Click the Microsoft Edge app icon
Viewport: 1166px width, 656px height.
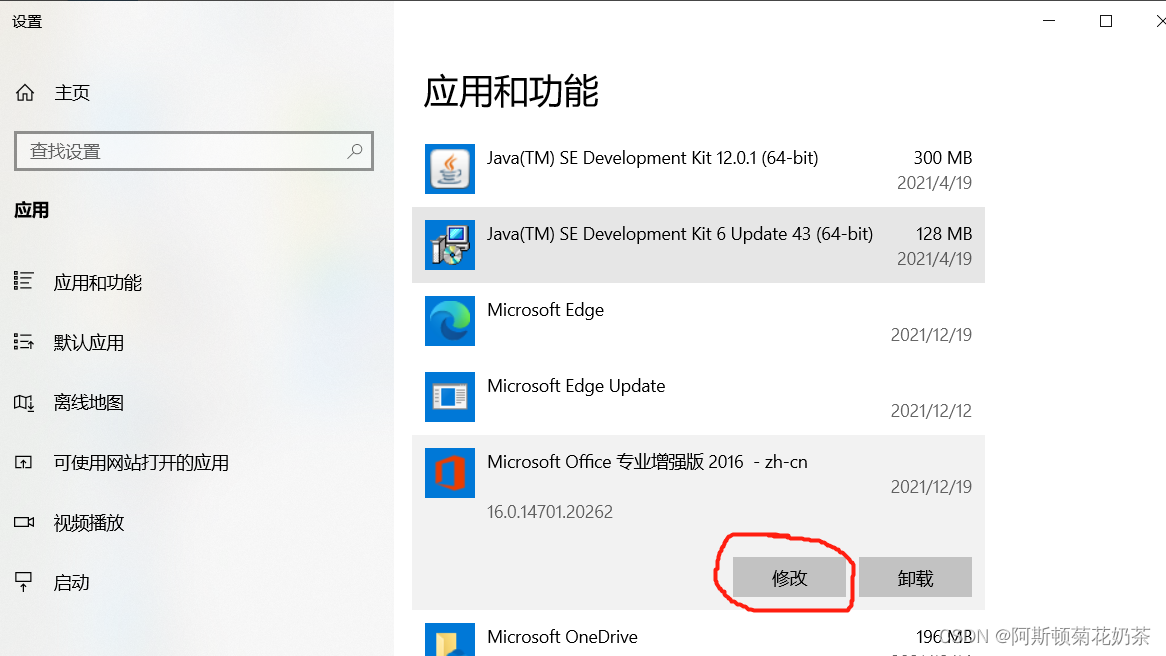coord(450,321)
